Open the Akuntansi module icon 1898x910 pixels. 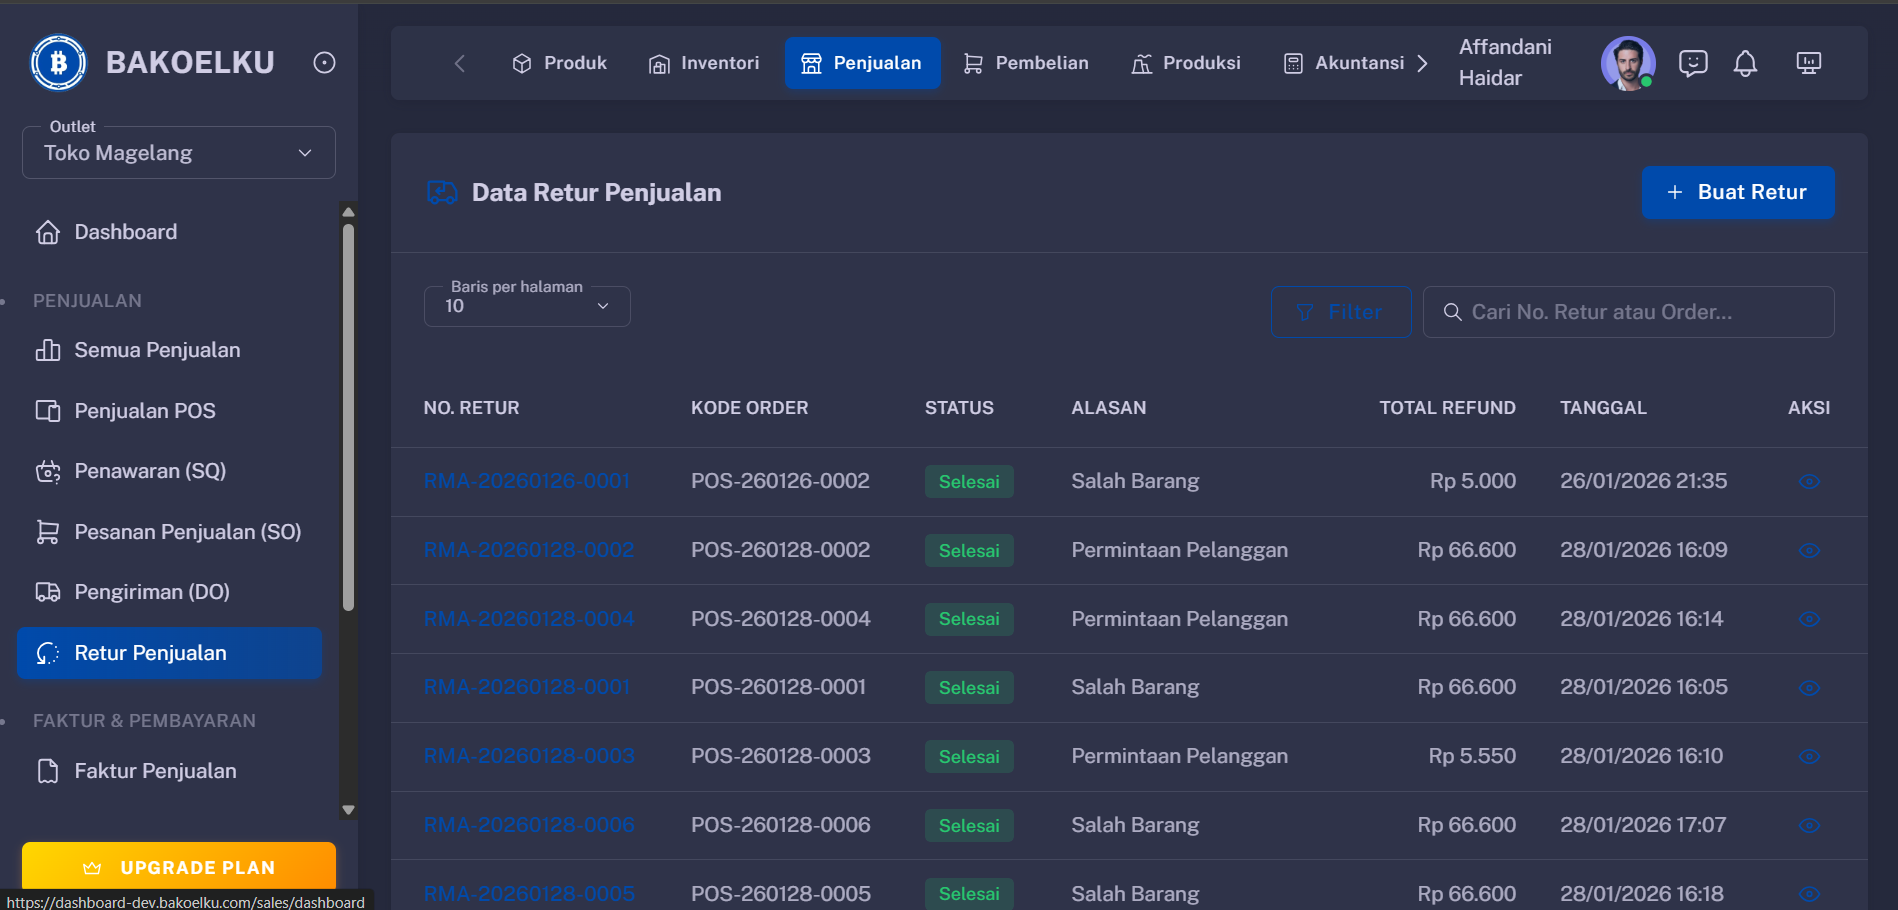coord(1291,63)
